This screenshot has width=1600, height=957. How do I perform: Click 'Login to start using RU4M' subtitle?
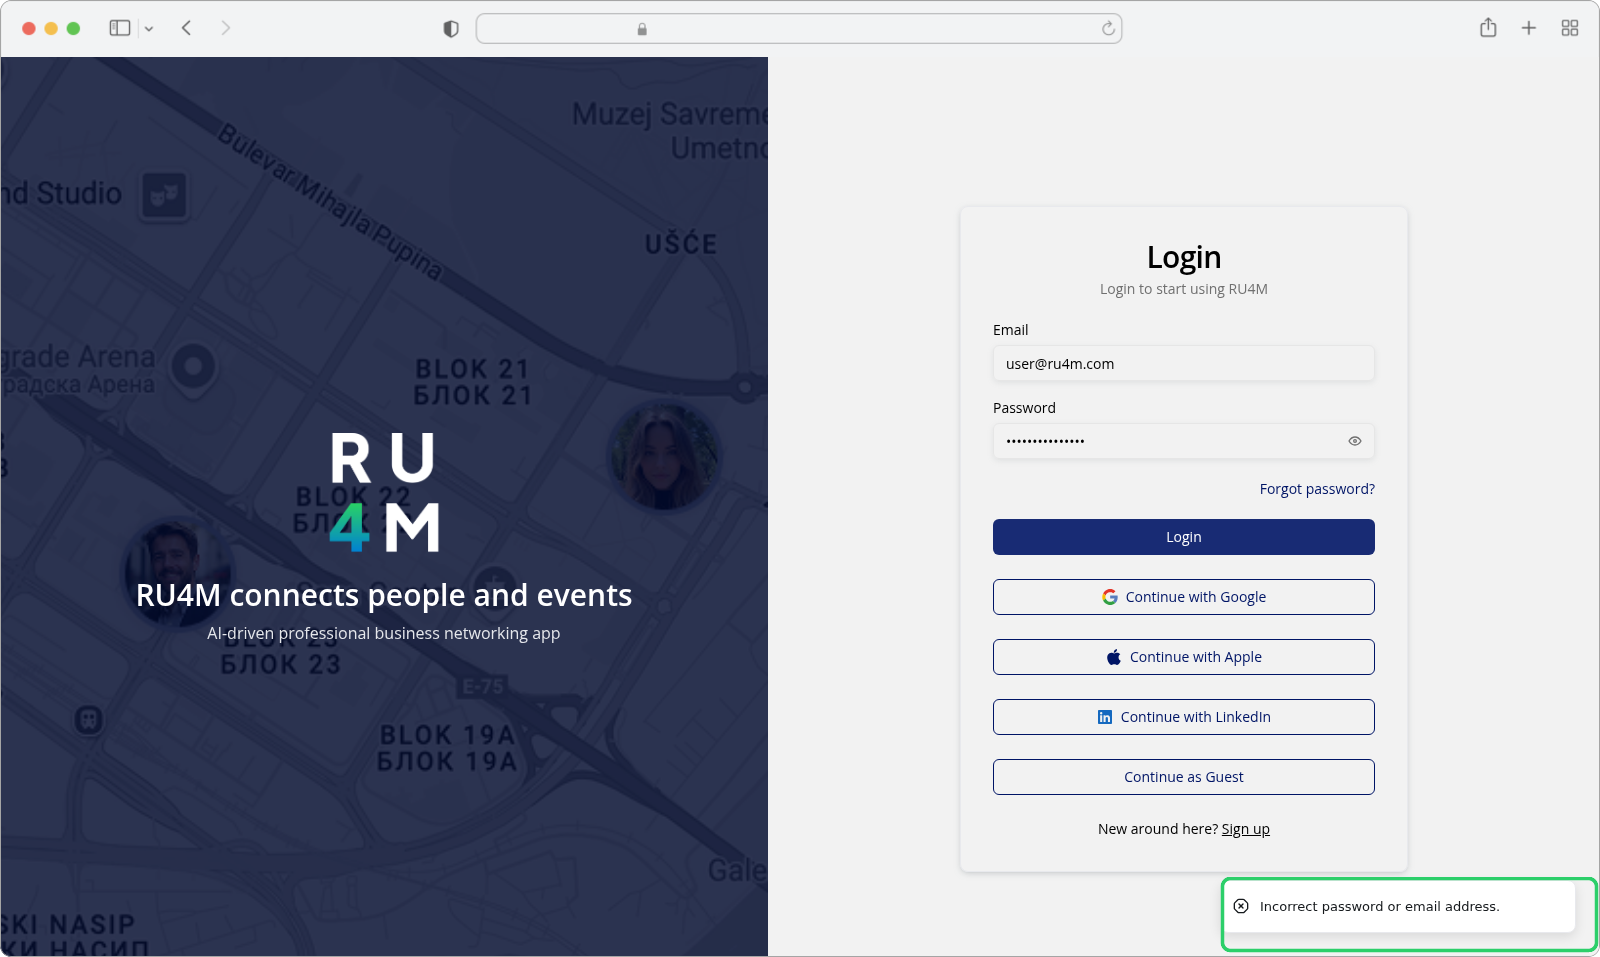pos(1184,289)
